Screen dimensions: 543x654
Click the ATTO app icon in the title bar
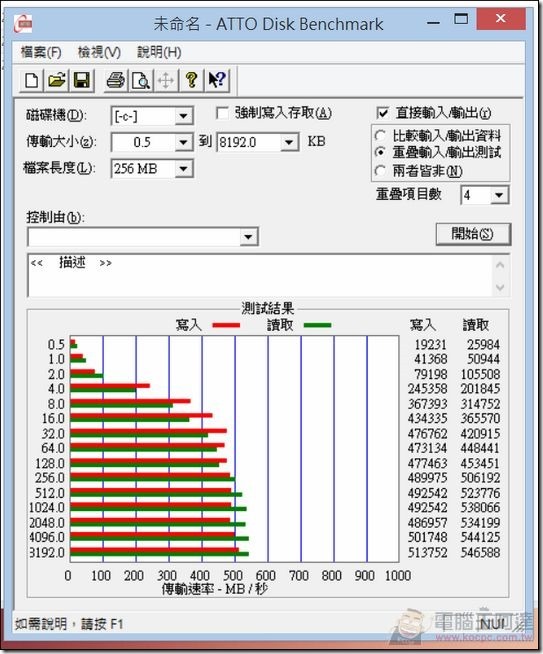tap(23, 24)
